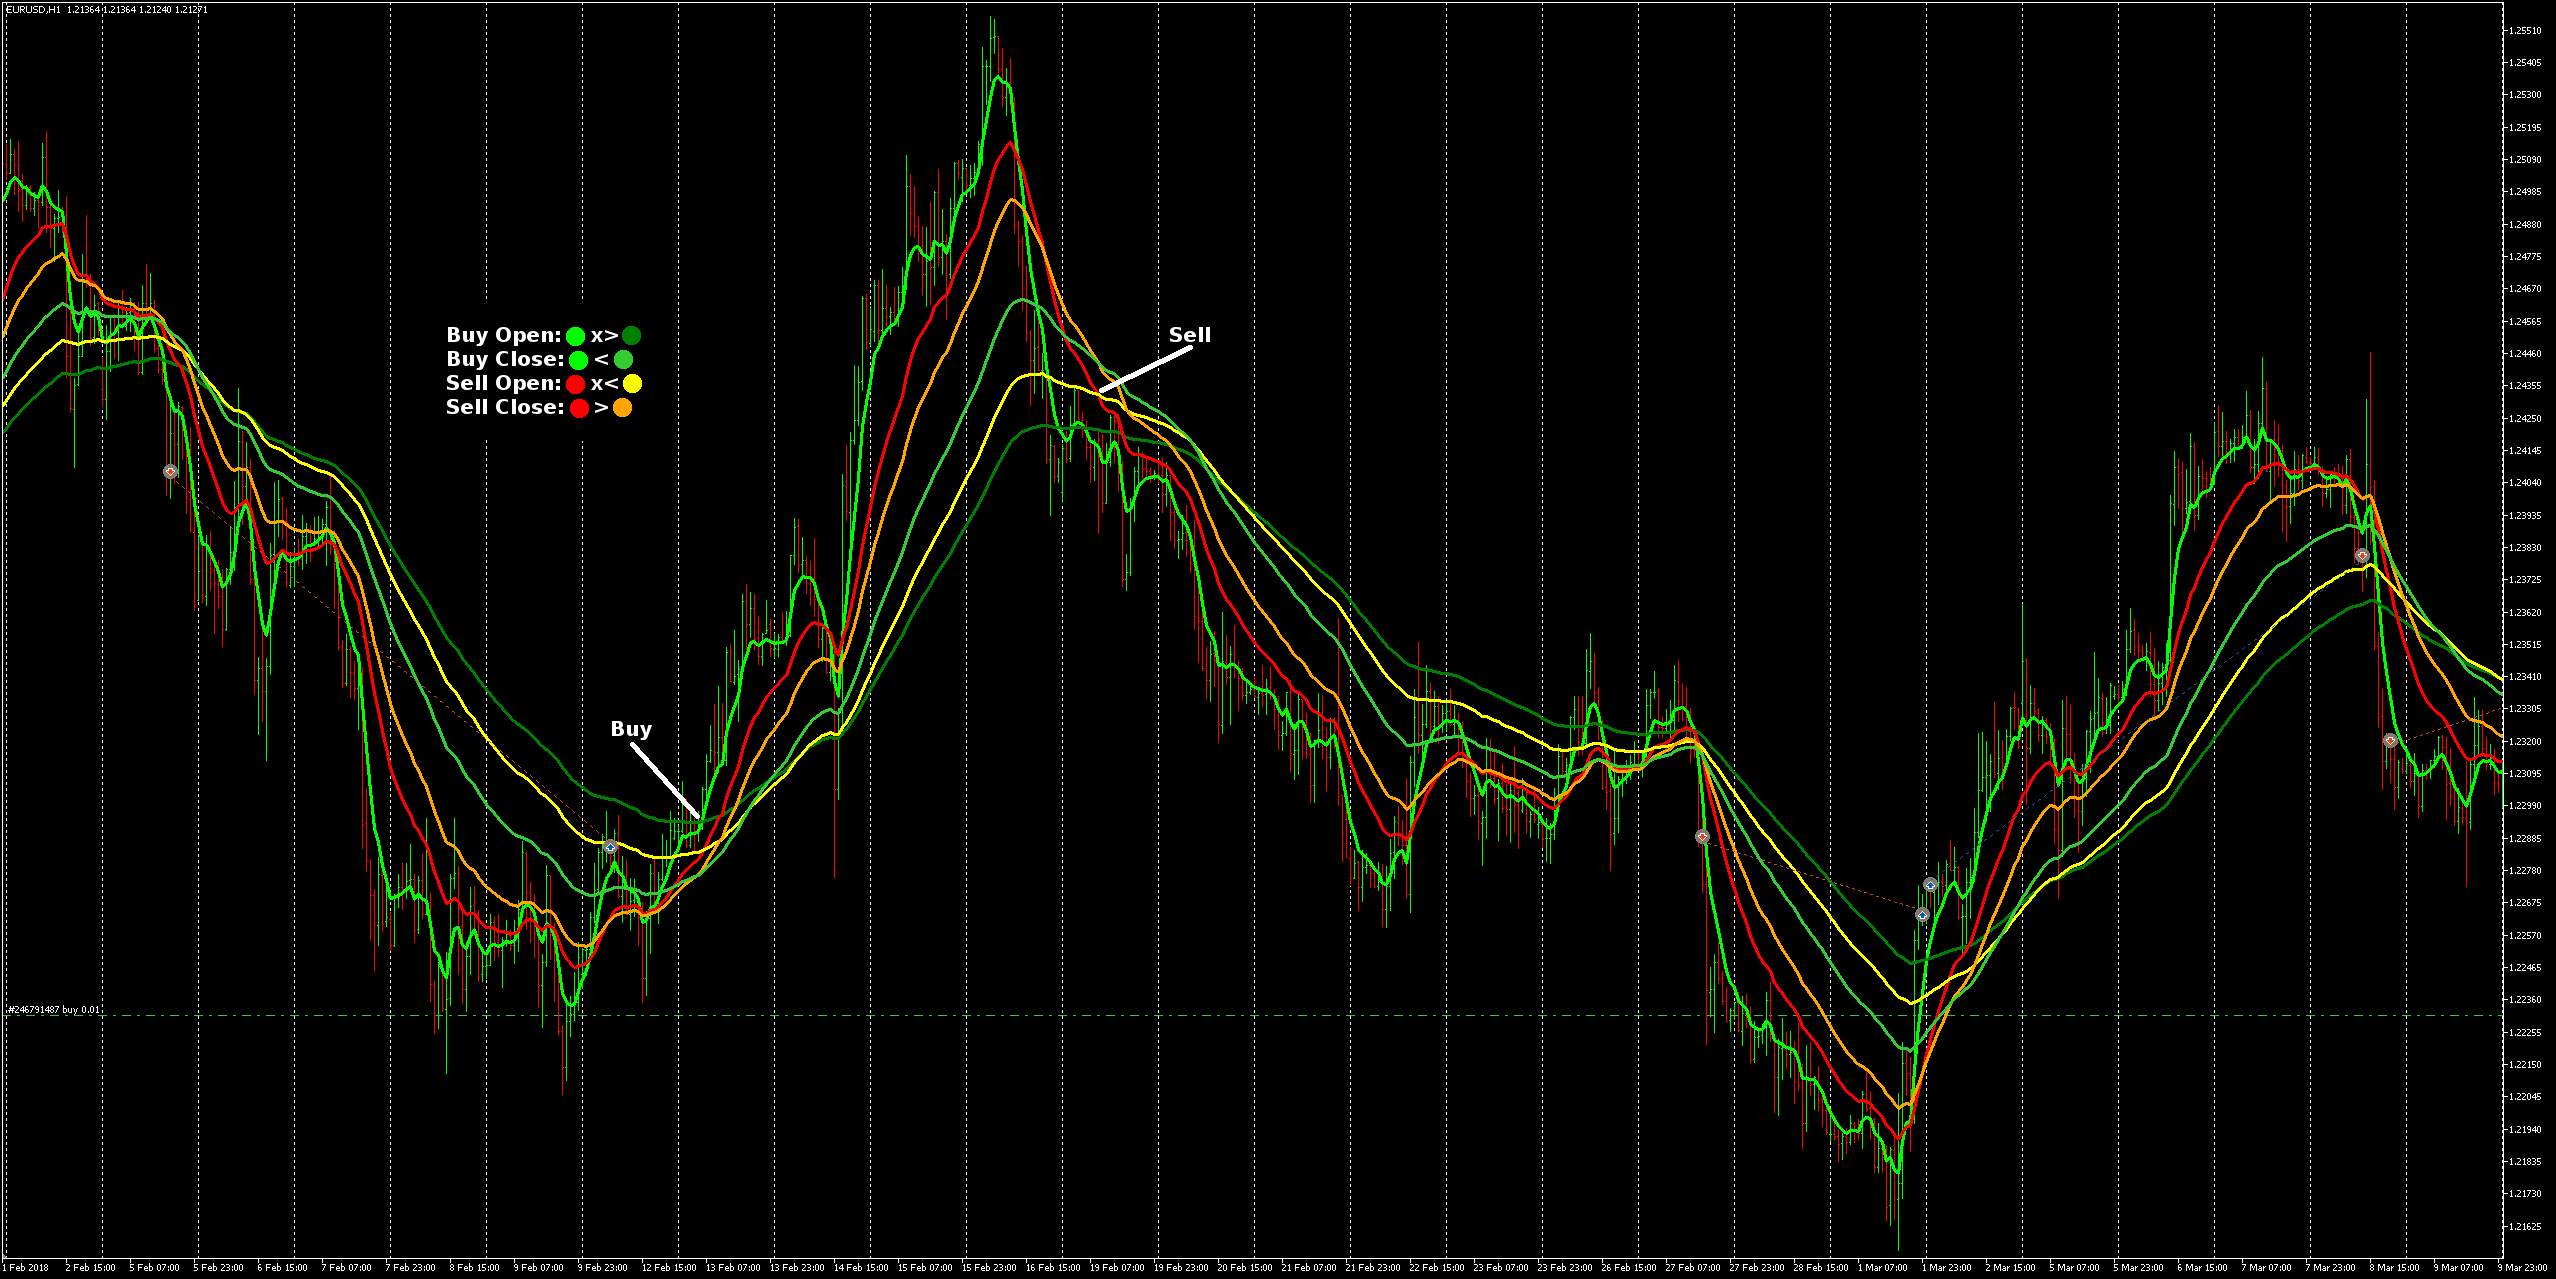Click the 1.24670 price scale label
The height and width of the screenshot is (1279, 2556).
2525,289
